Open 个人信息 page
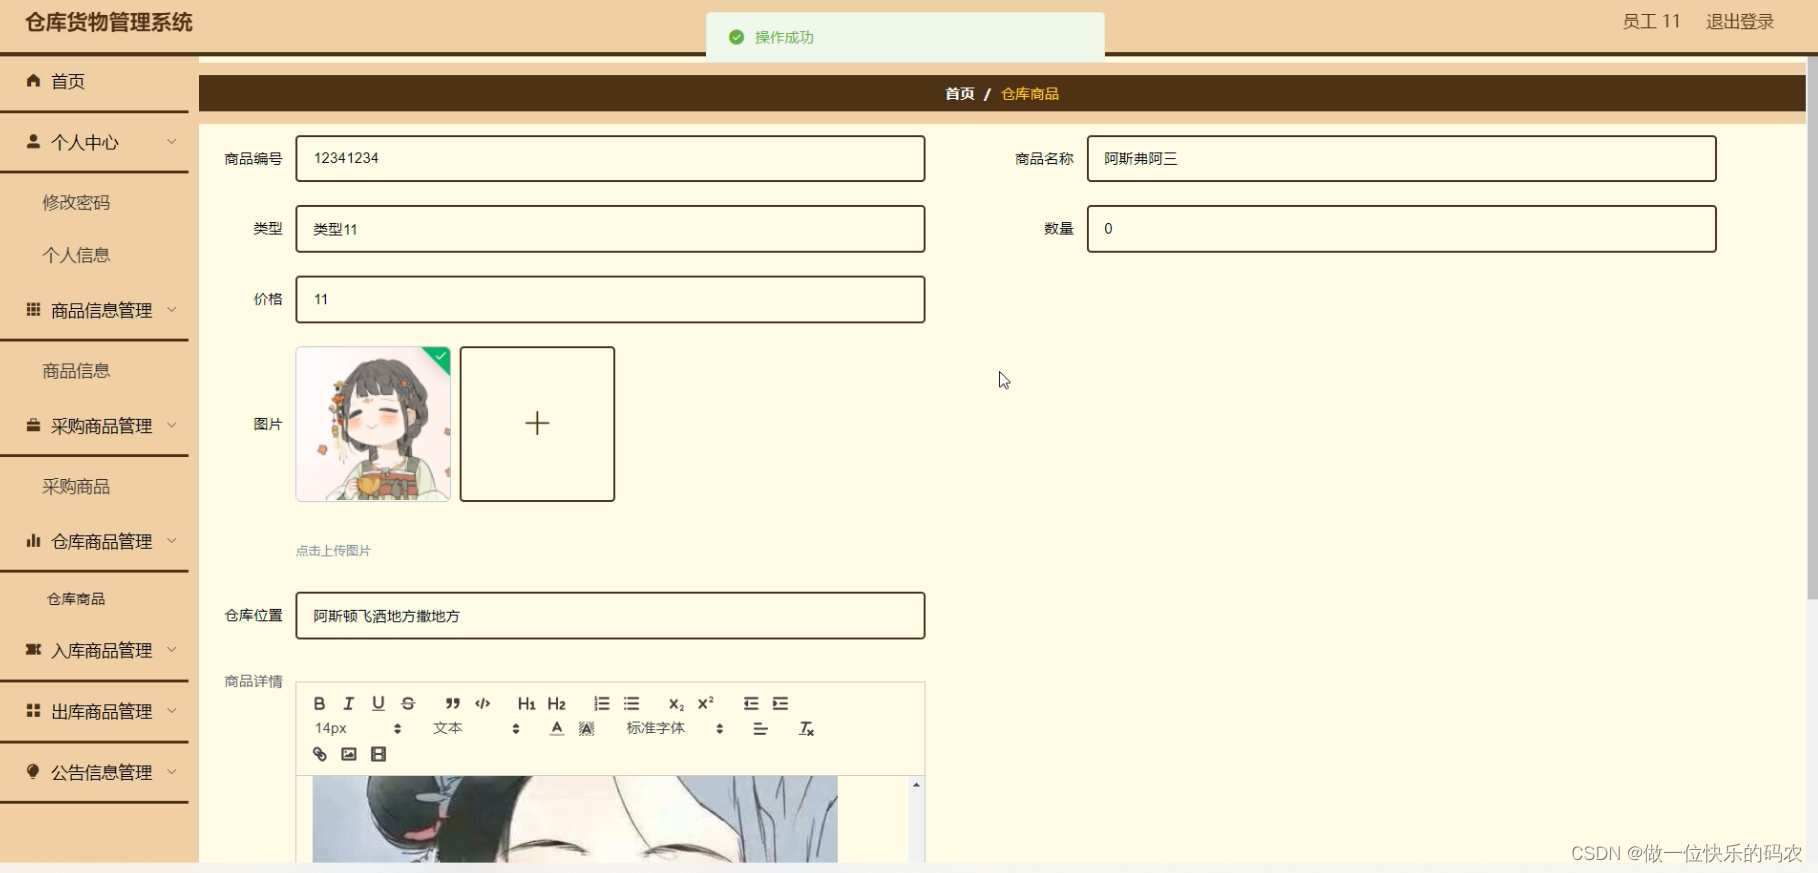This screenshot has width=1818, height=873. pyautogui.click(x=76, y=256)
